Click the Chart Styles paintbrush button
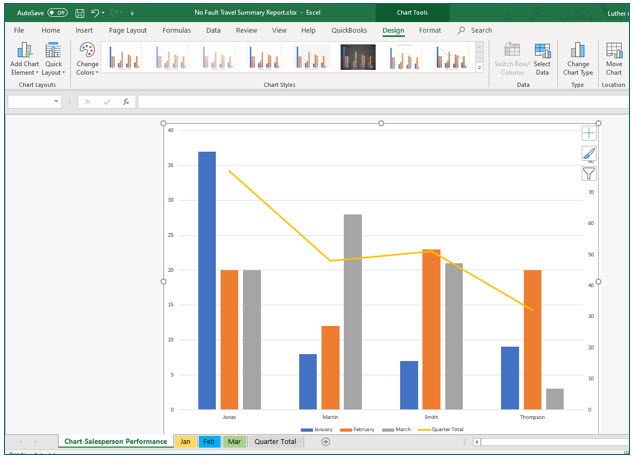632x458 pixels. [589, 154]
